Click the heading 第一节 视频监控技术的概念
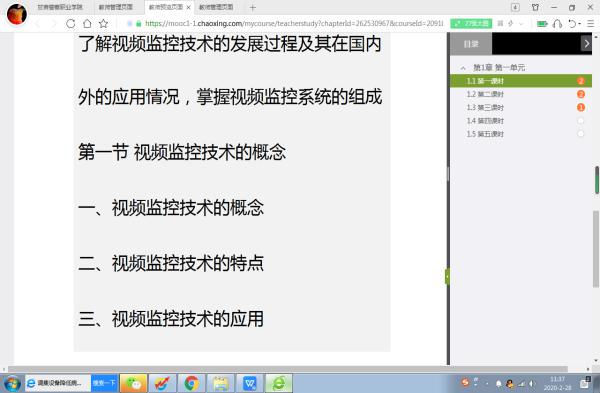600x393 pixels. [x=182, y=152]
